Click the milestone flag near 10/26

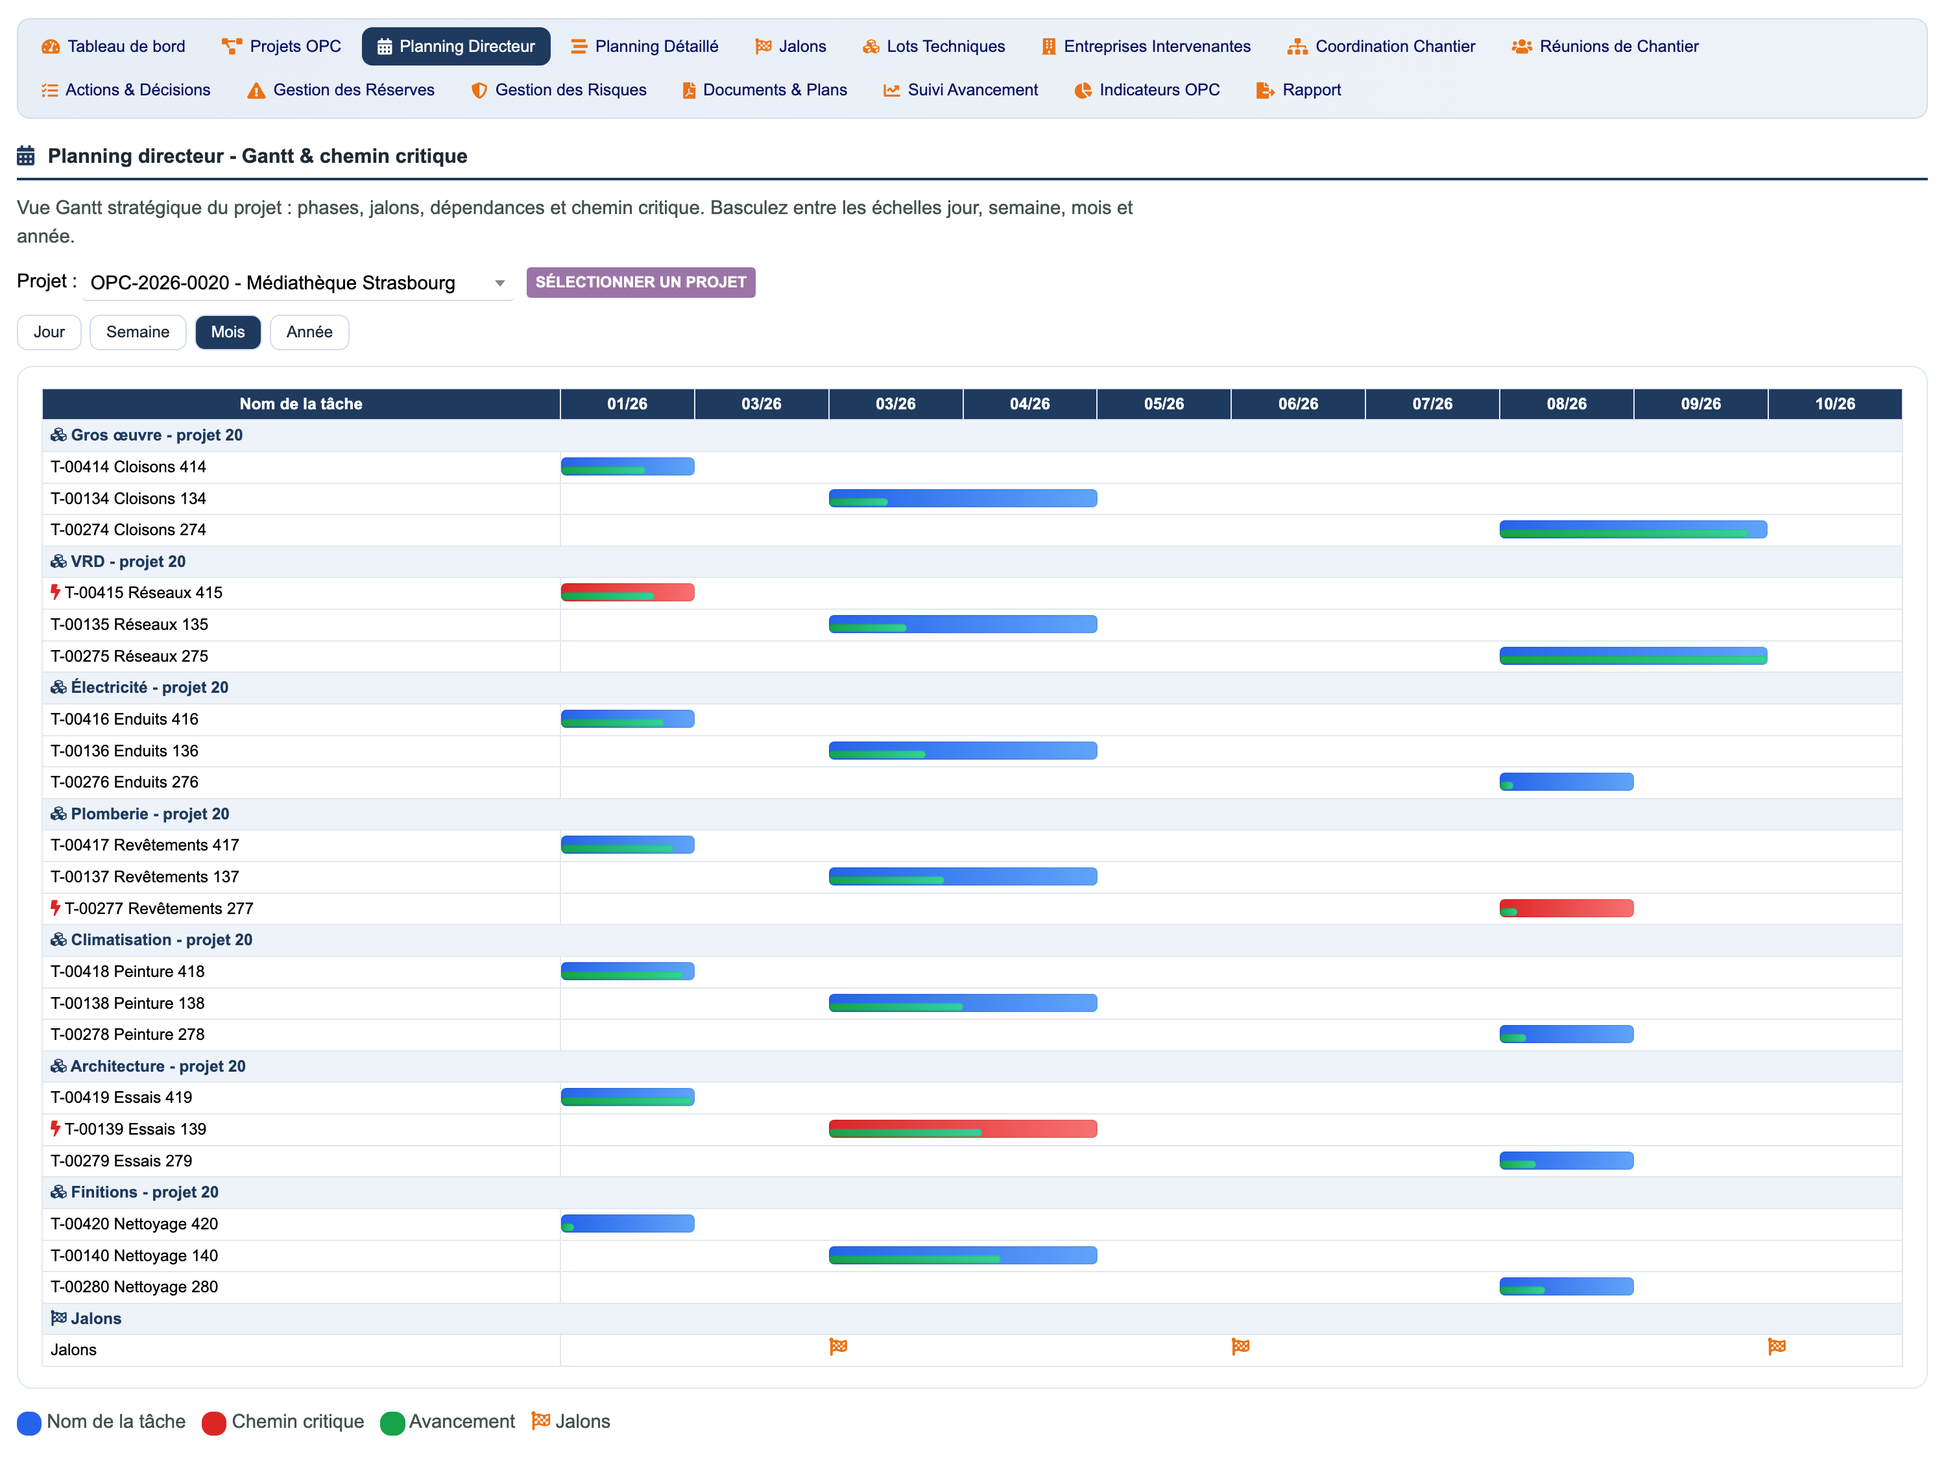(x=1777, y=1347)
